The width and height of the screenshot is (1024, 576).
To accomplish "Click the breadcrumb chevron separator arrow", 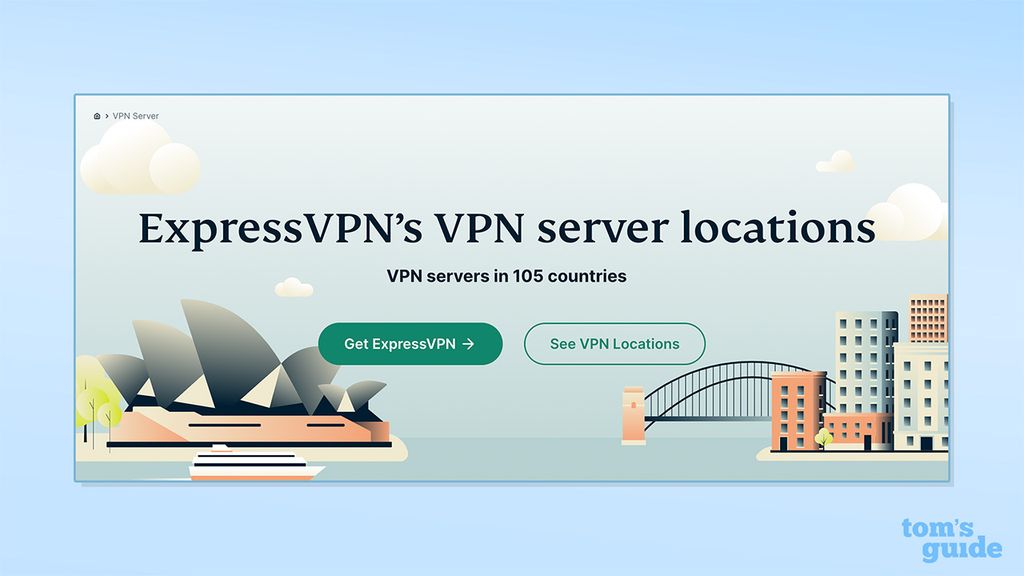I will [x=106, y=116].
